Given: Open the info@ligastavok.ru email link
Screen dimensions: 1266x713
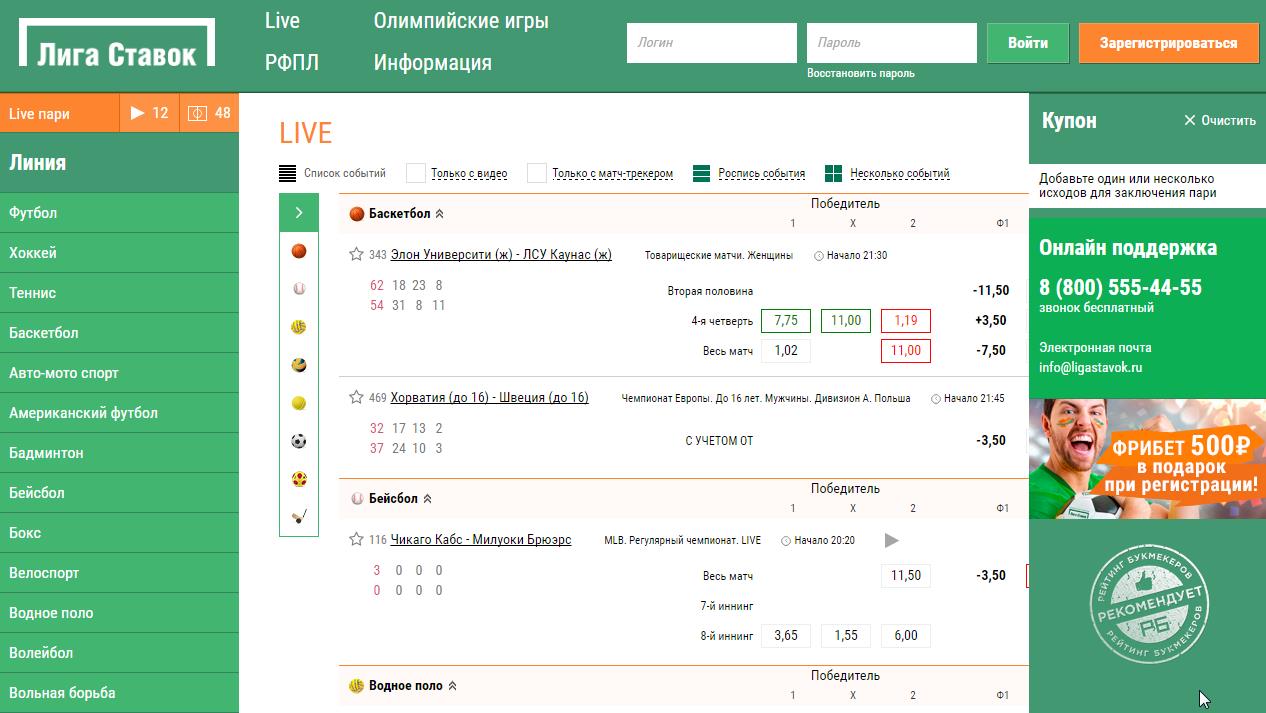Looking at the screenshot, I should coord(1090,367).
